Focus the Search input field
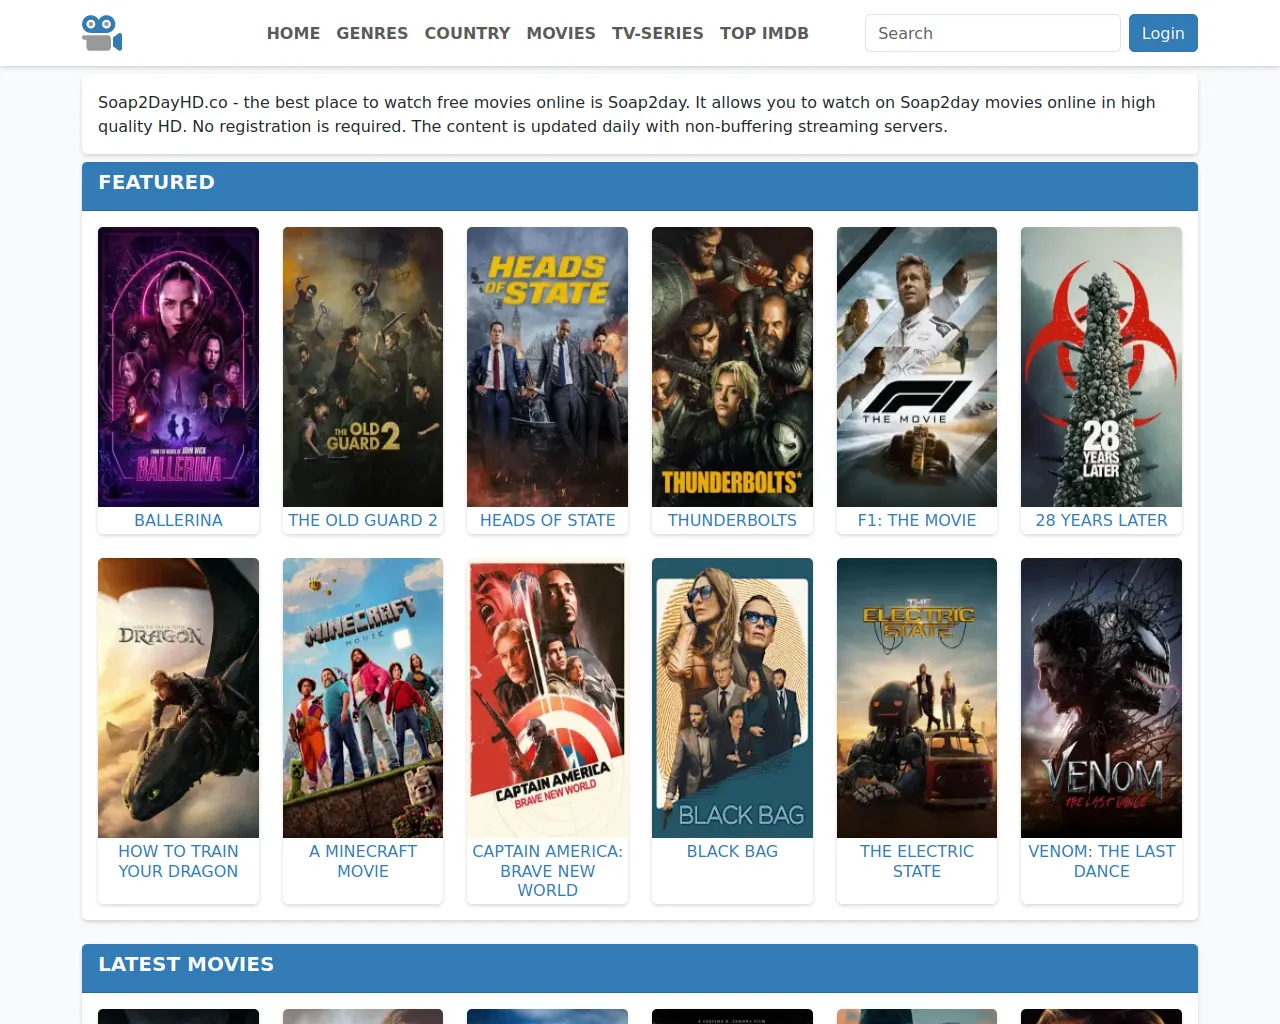1280x1024 pixels. tap(992, 33)
